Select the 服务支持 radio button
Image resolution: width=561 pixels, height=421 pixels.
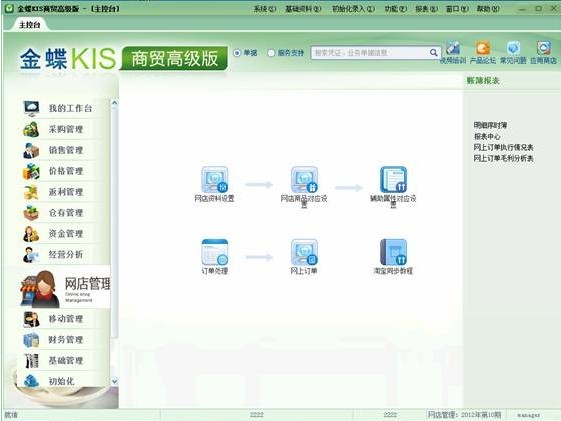click(x=271, y=53)
